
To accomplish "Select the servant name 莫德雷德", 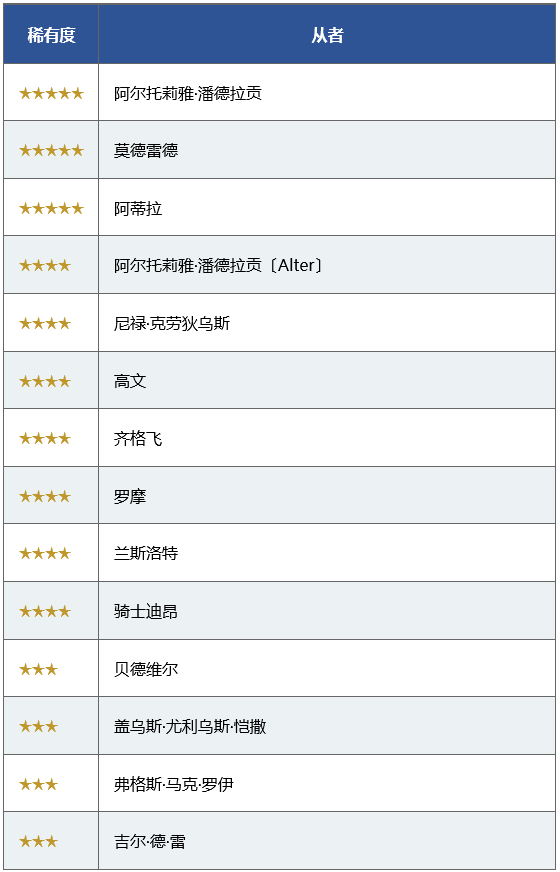I will [146, 151].
